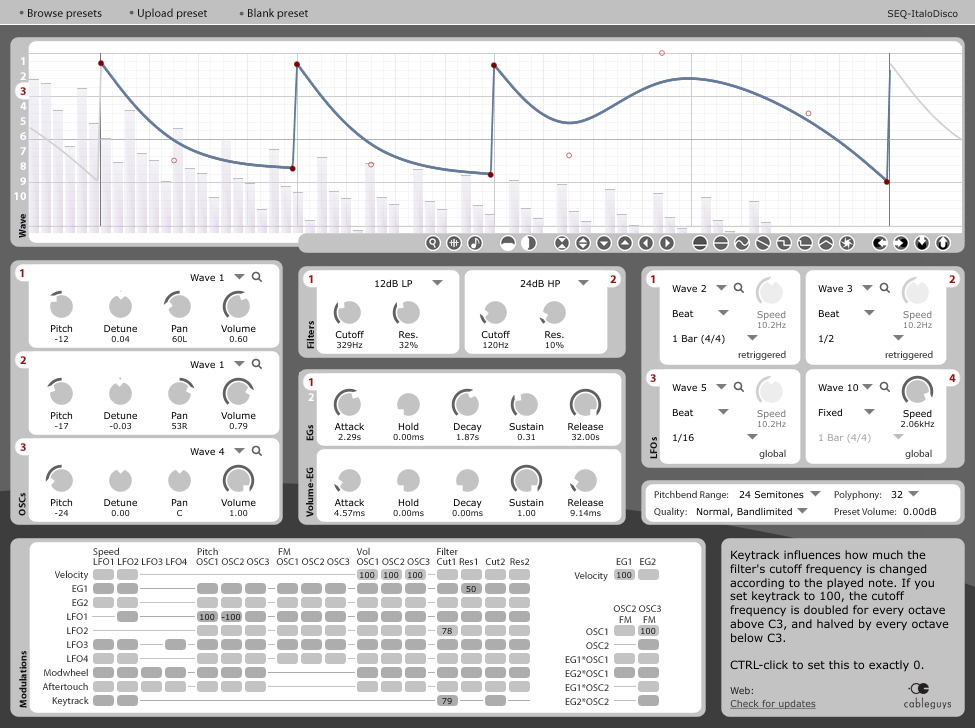
Task: Click the zoom magnifier icon in waveform toolbar
Action: pos(433,243)
